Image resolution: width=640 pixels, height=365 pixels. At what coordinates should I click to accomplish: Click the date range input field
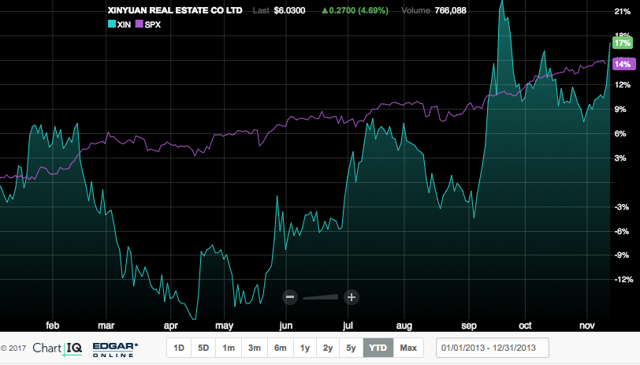pyautogui.click(x=492, y=348)
